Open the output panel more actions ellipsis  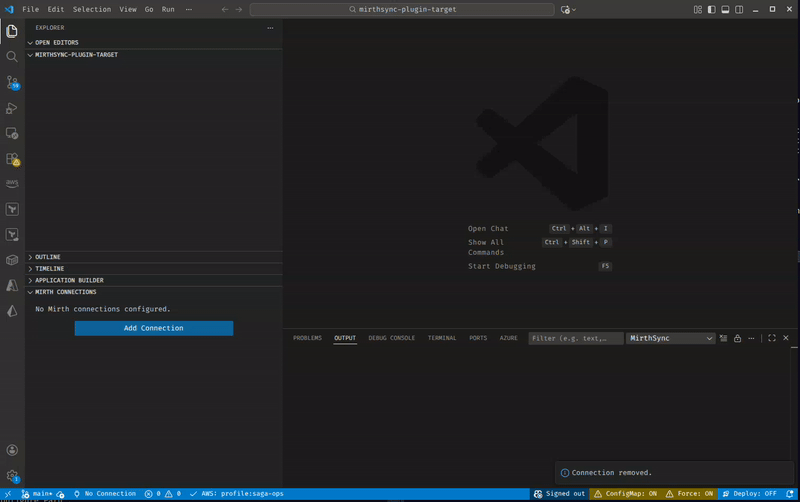pos(751,338)
